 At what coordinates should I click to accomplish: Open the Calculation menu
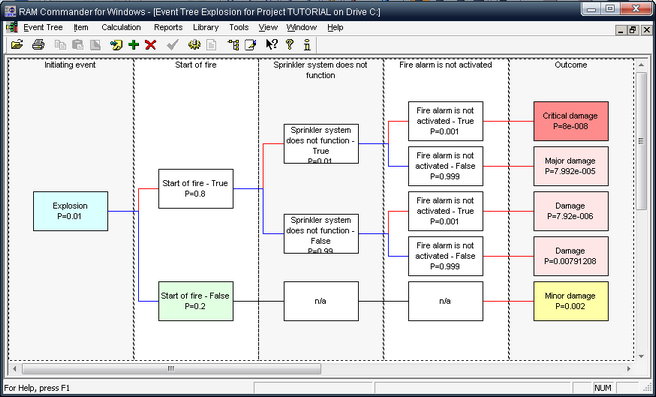click(x=121, y=28)
